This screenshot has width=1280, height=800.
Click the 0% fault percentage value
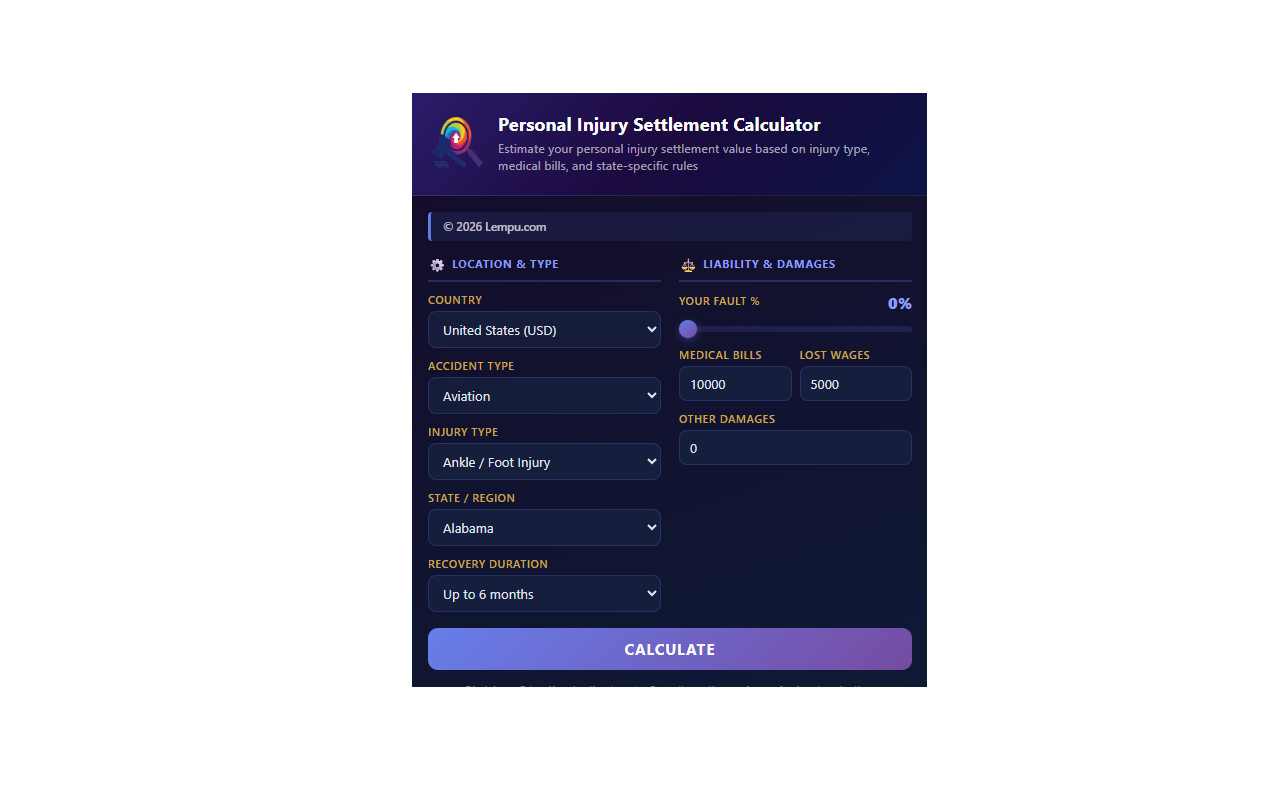coord(899,304)
